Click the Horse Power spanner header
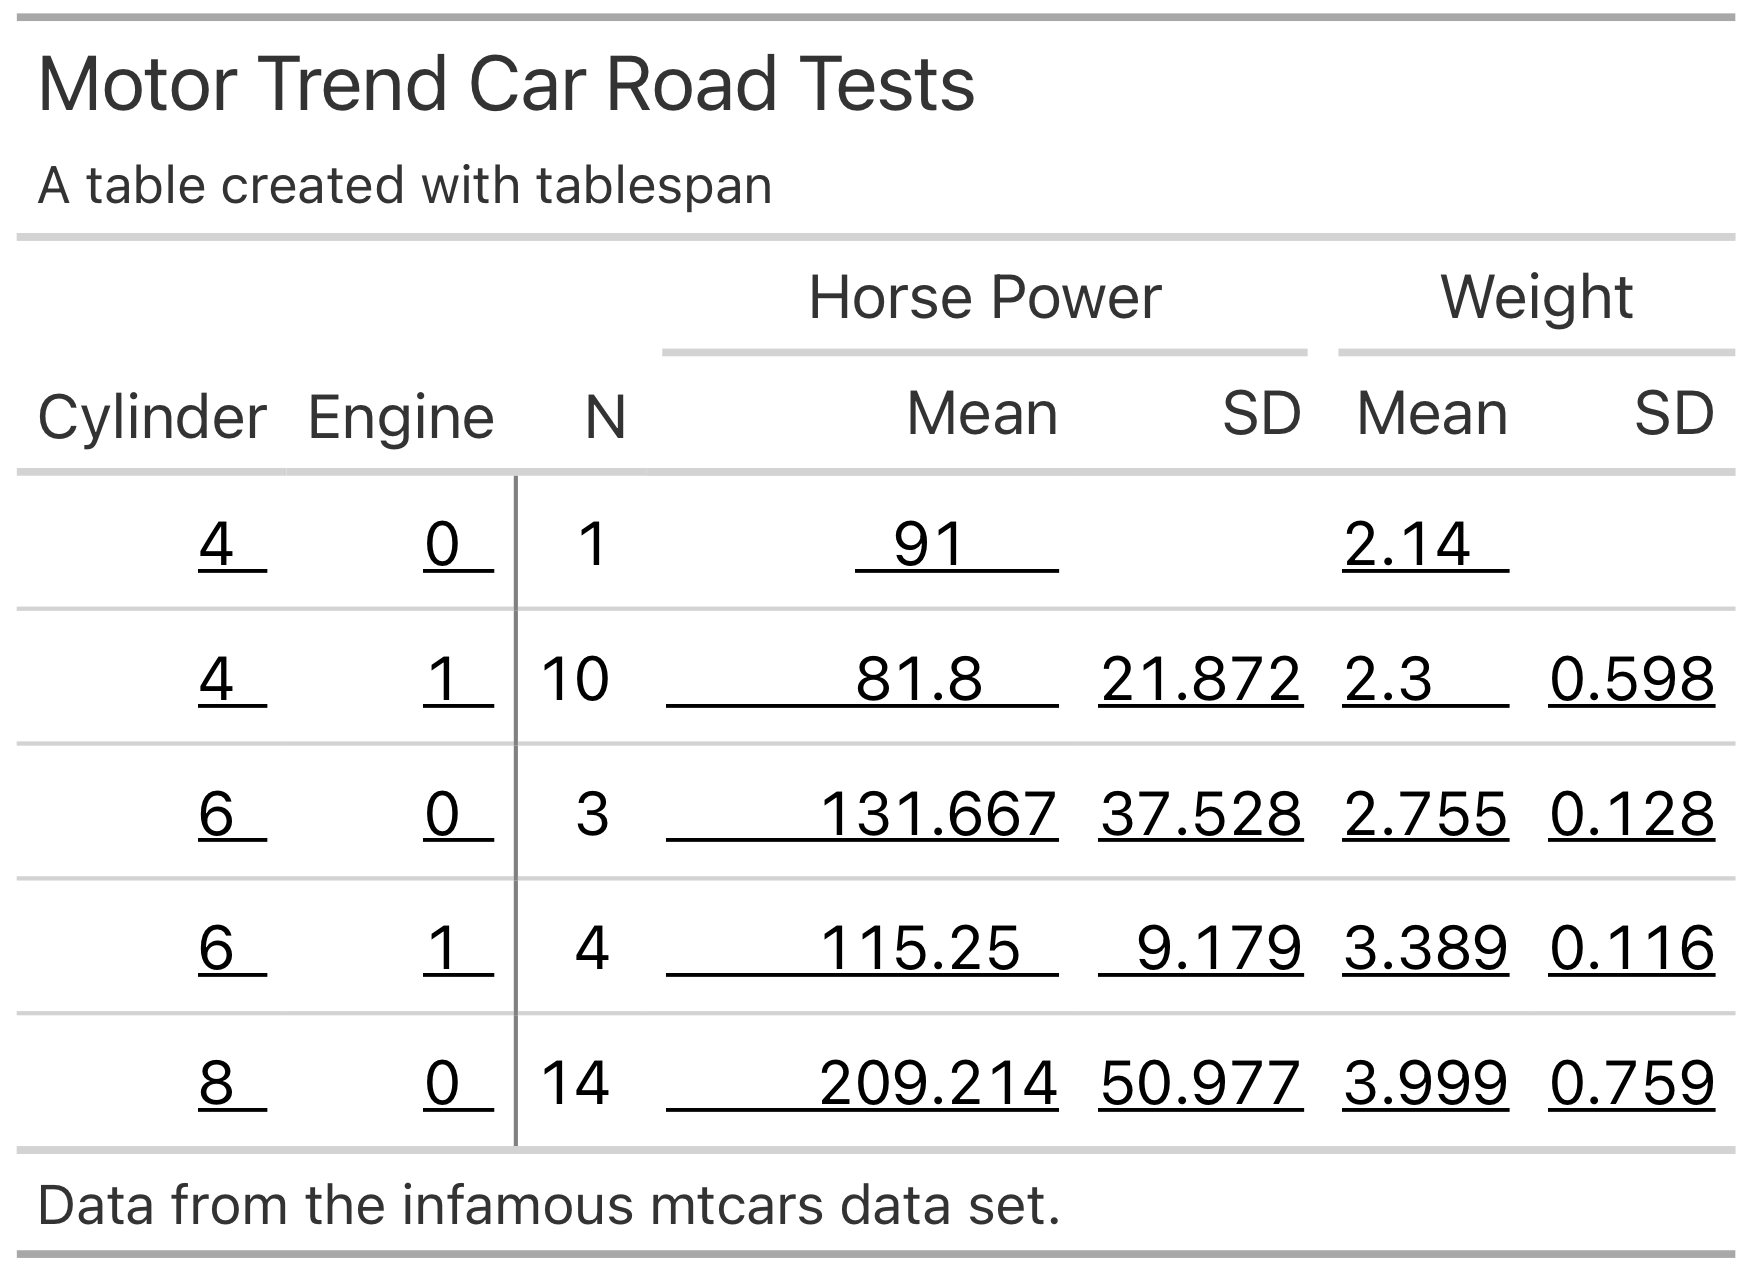 pyautogui.click(x=984, y=298)
